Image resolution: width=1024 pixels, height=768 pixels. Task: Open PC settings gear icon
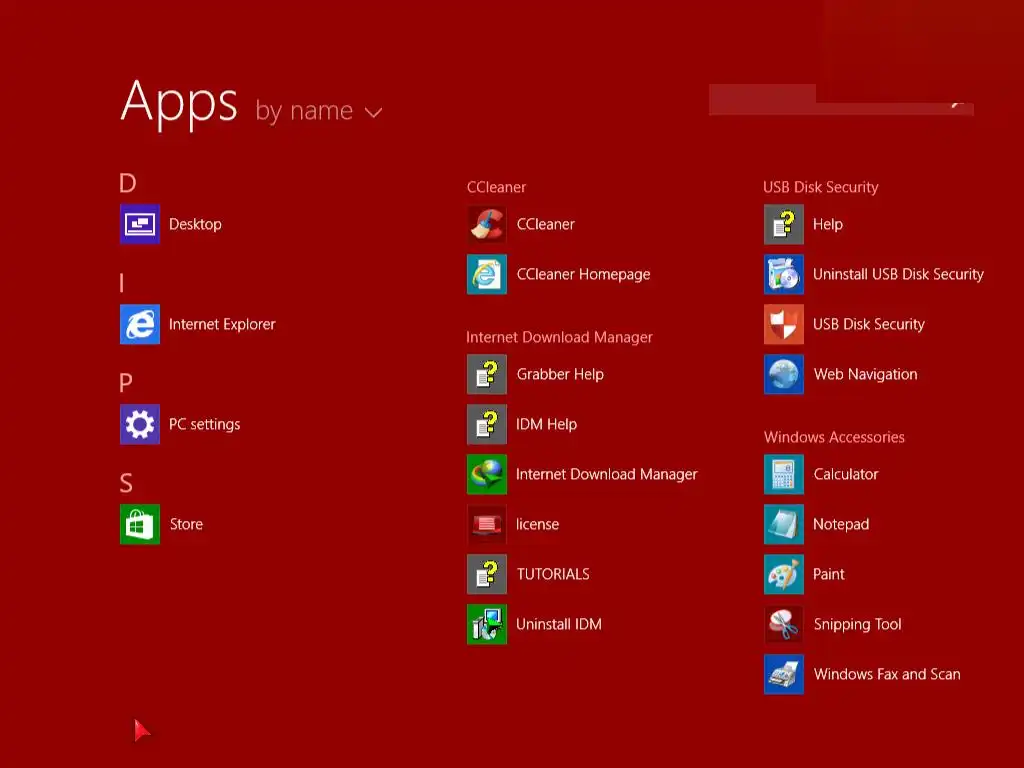click(x=140, y=424)
